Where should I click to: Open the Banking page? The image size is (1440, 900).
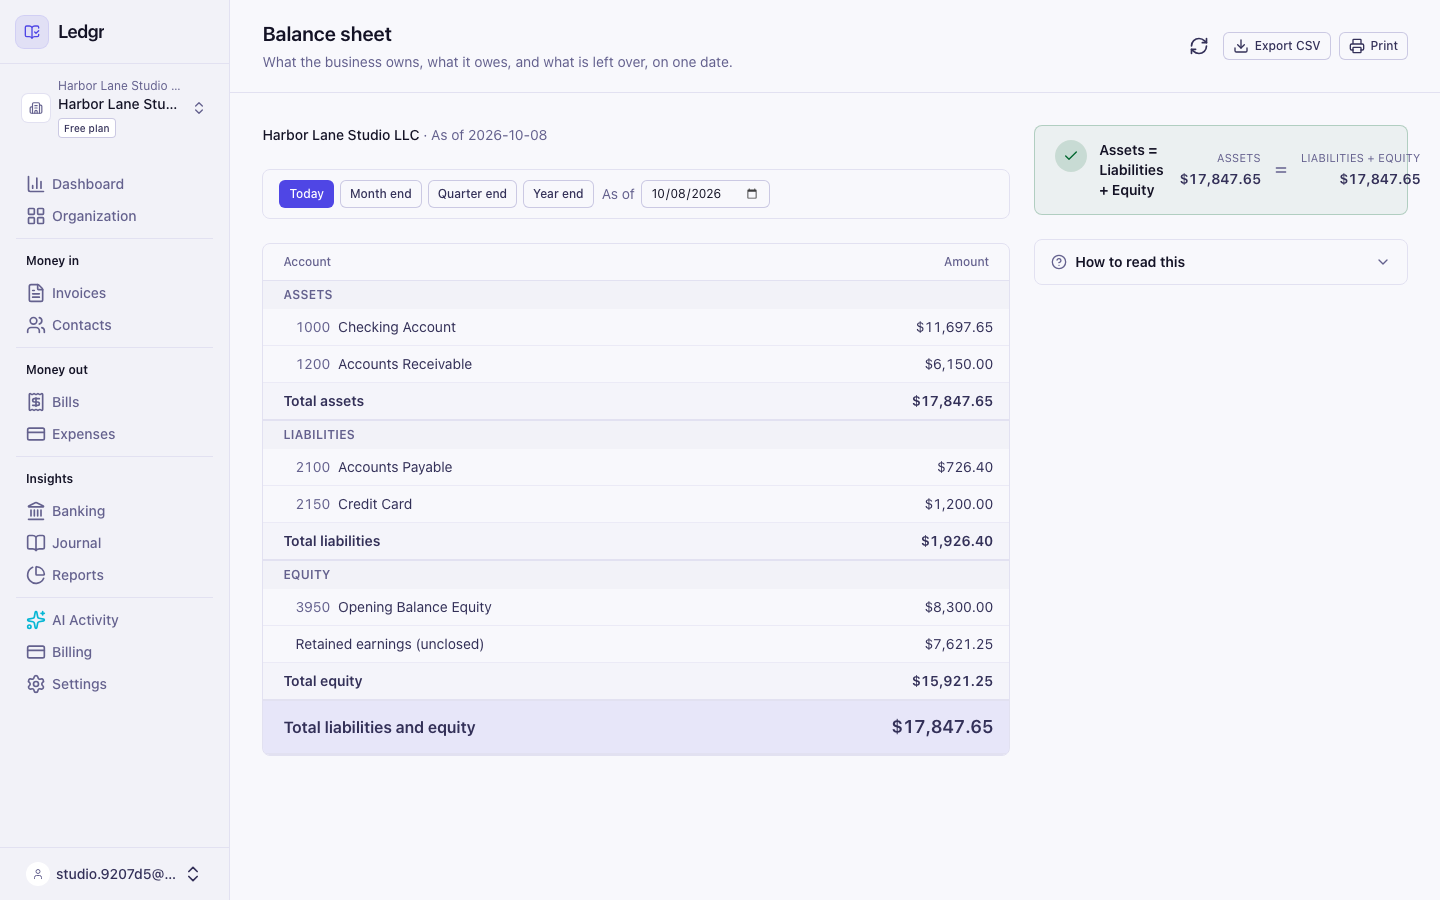pyautogui.click(x=114, y=511)
